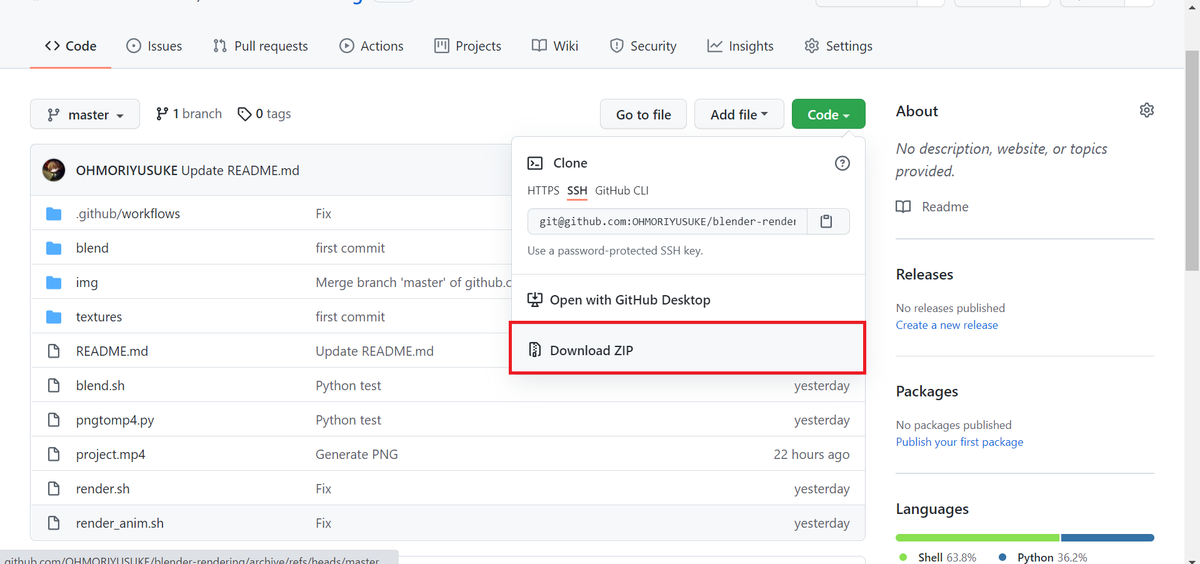The width and height of the screenshot is (1200, 564).
Task: Toggle the green Code dropdown button
Action: tap(828, 115)
